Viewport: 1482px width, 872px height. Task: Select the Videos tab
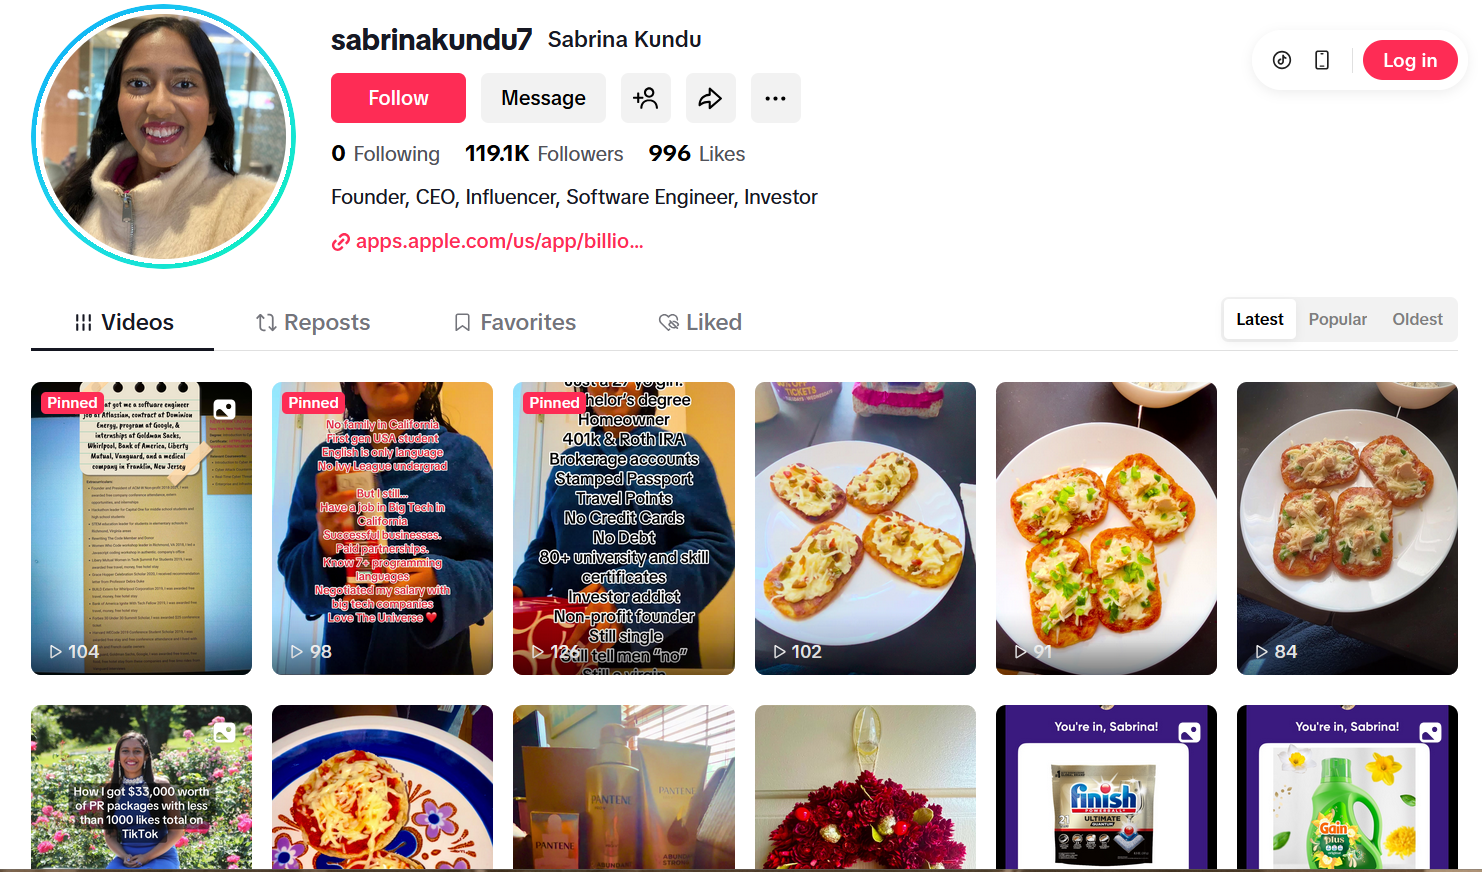(x=123, y=322)
